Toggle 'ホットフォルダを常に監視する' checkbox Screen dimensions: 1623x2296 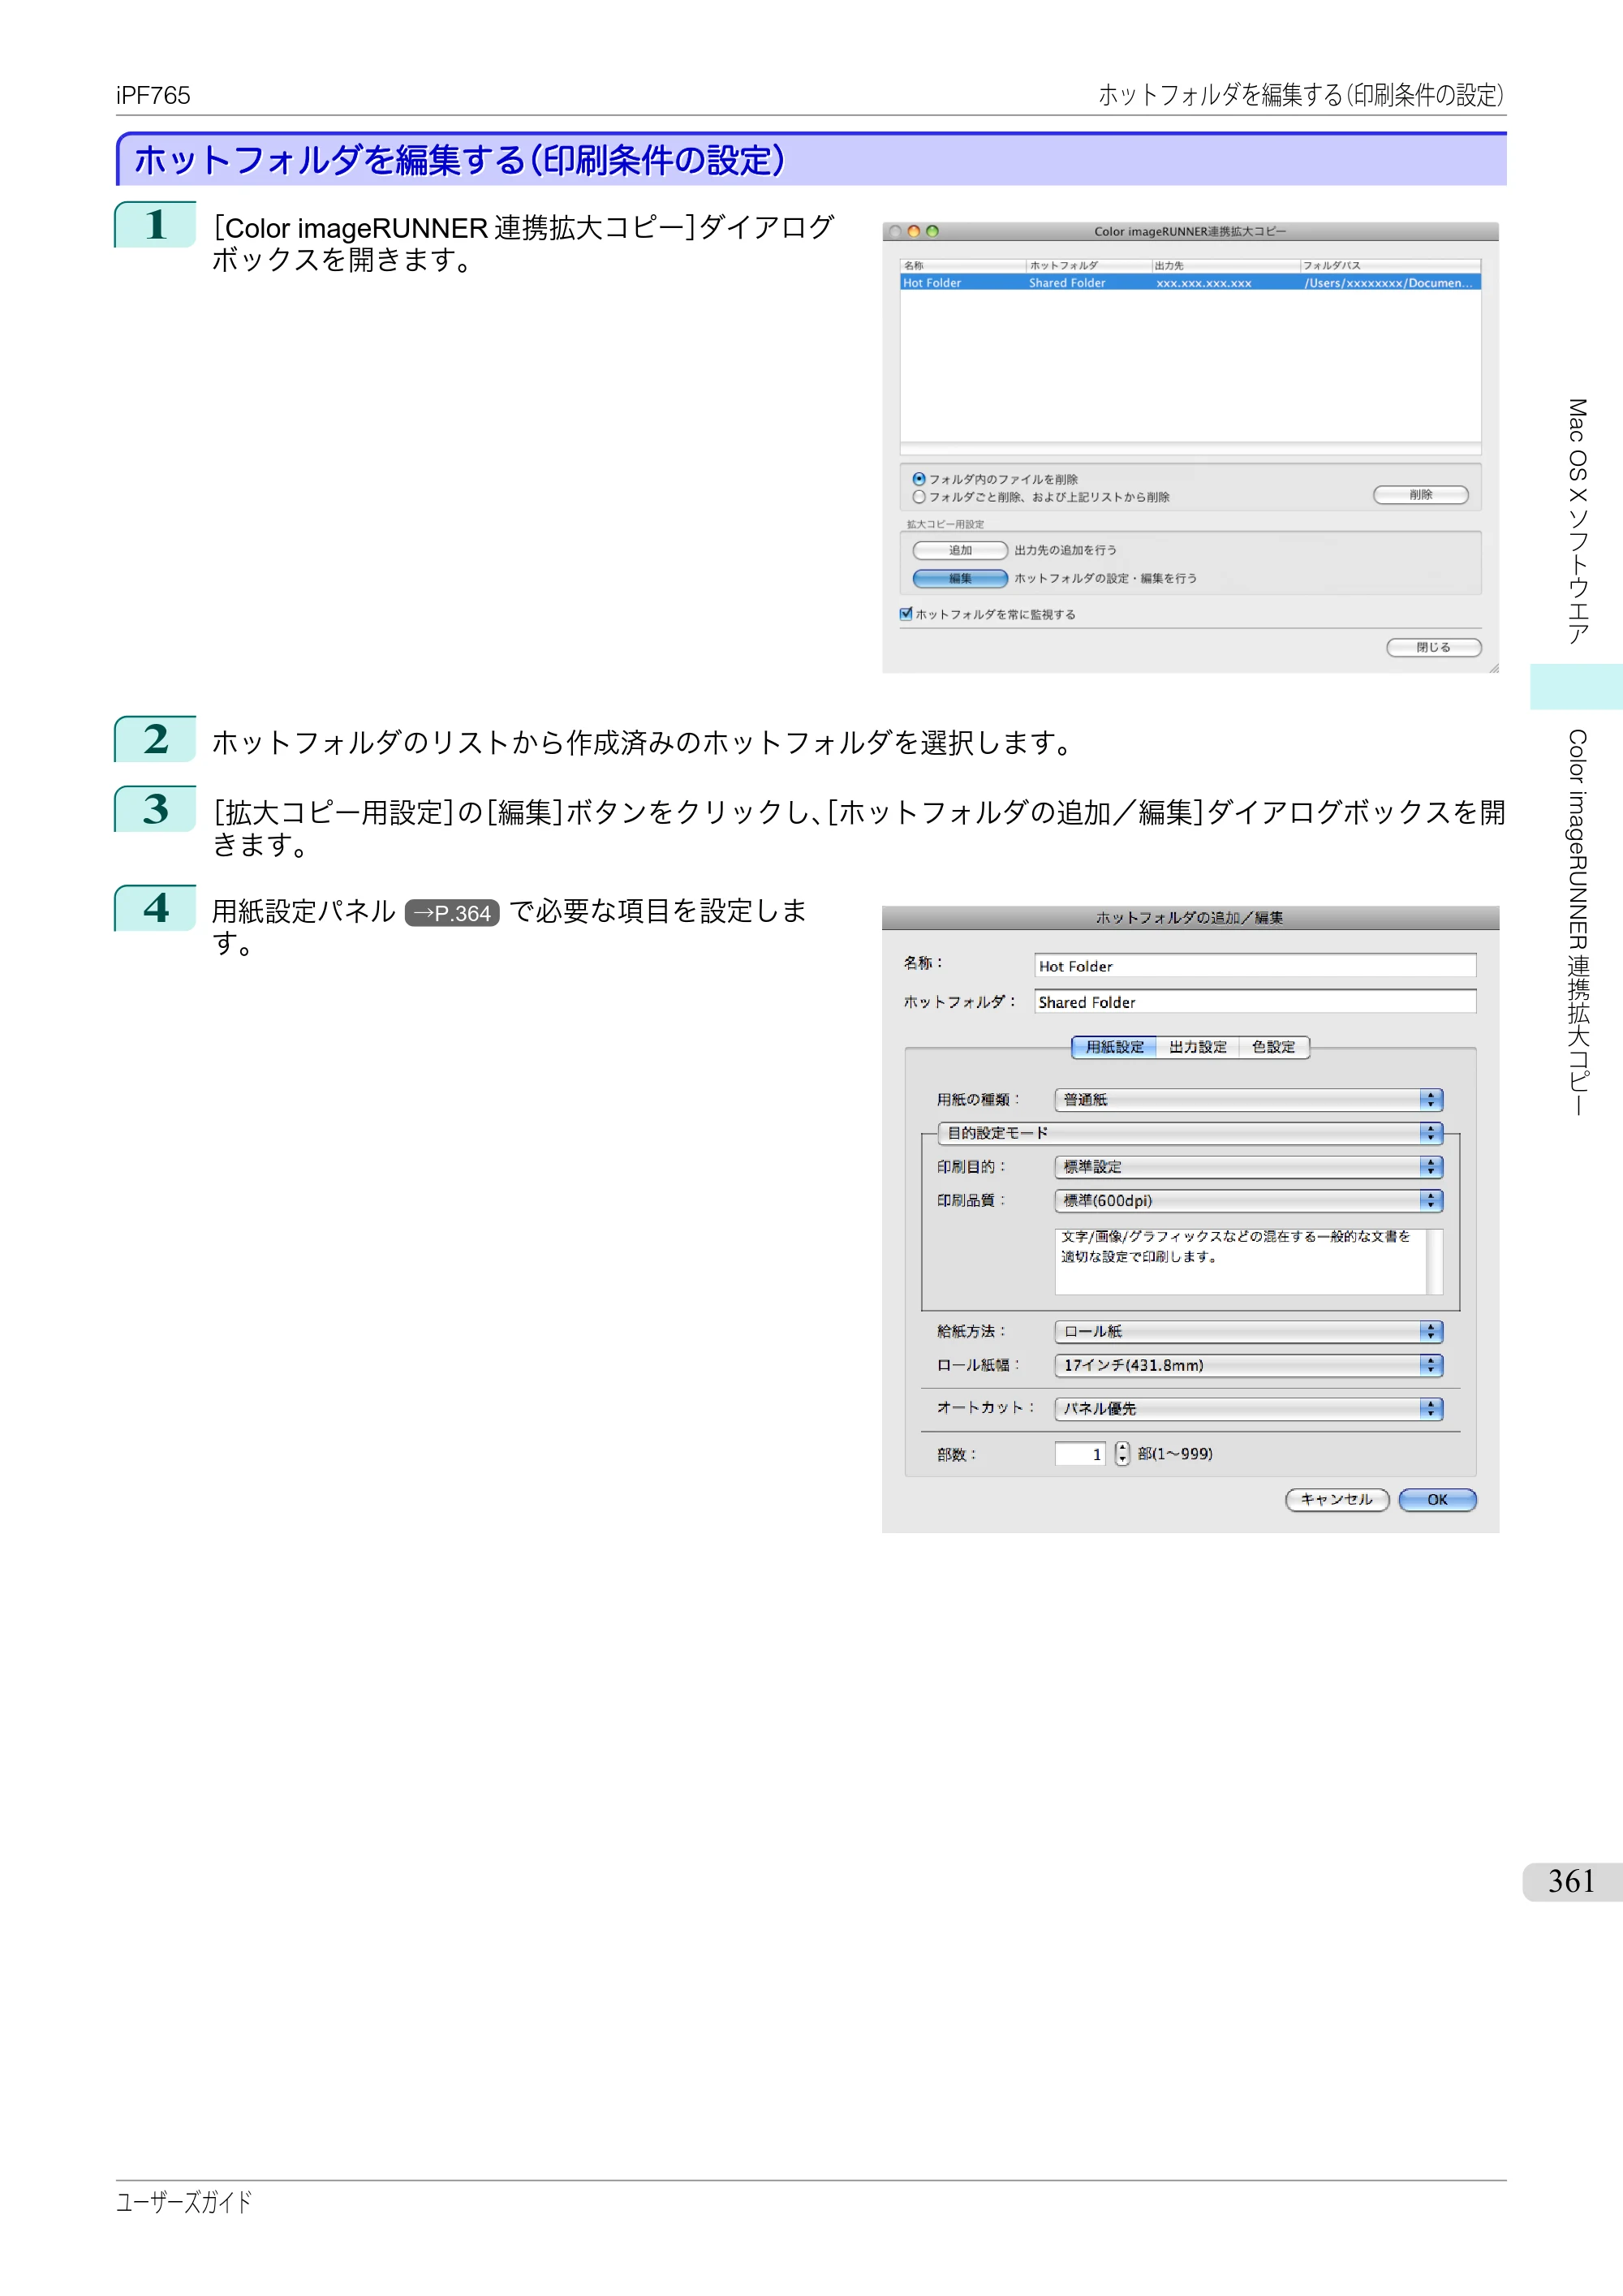(x=906, y=614)
